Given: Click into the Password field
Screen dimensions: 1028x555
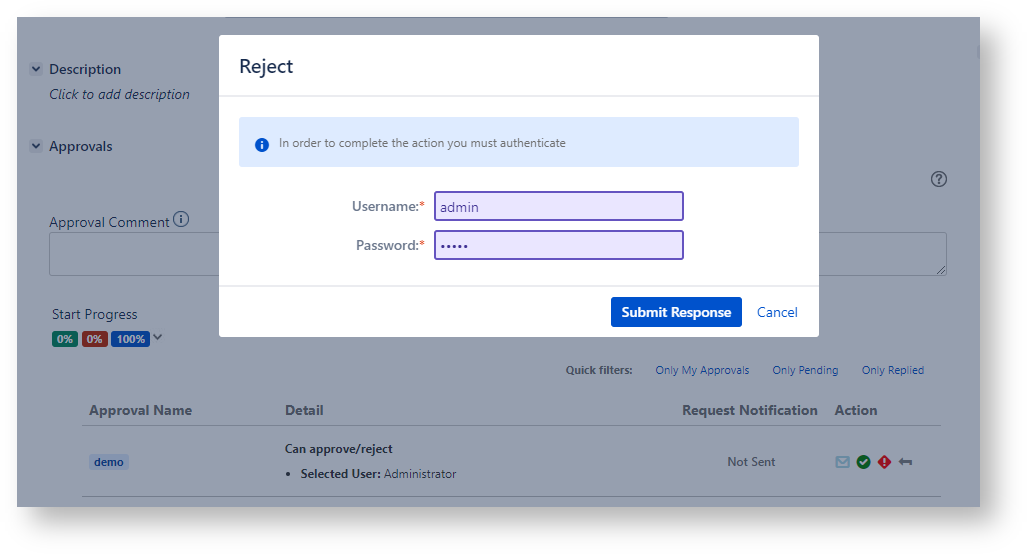Looking at the screenshot, I should pos(558,245).
